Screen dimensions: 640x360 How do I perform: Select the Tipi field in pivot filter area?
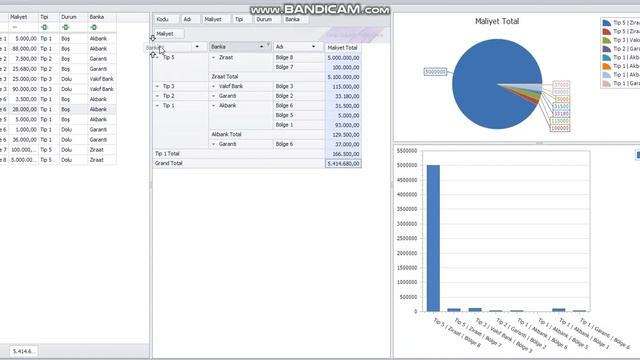pos(242,19)
